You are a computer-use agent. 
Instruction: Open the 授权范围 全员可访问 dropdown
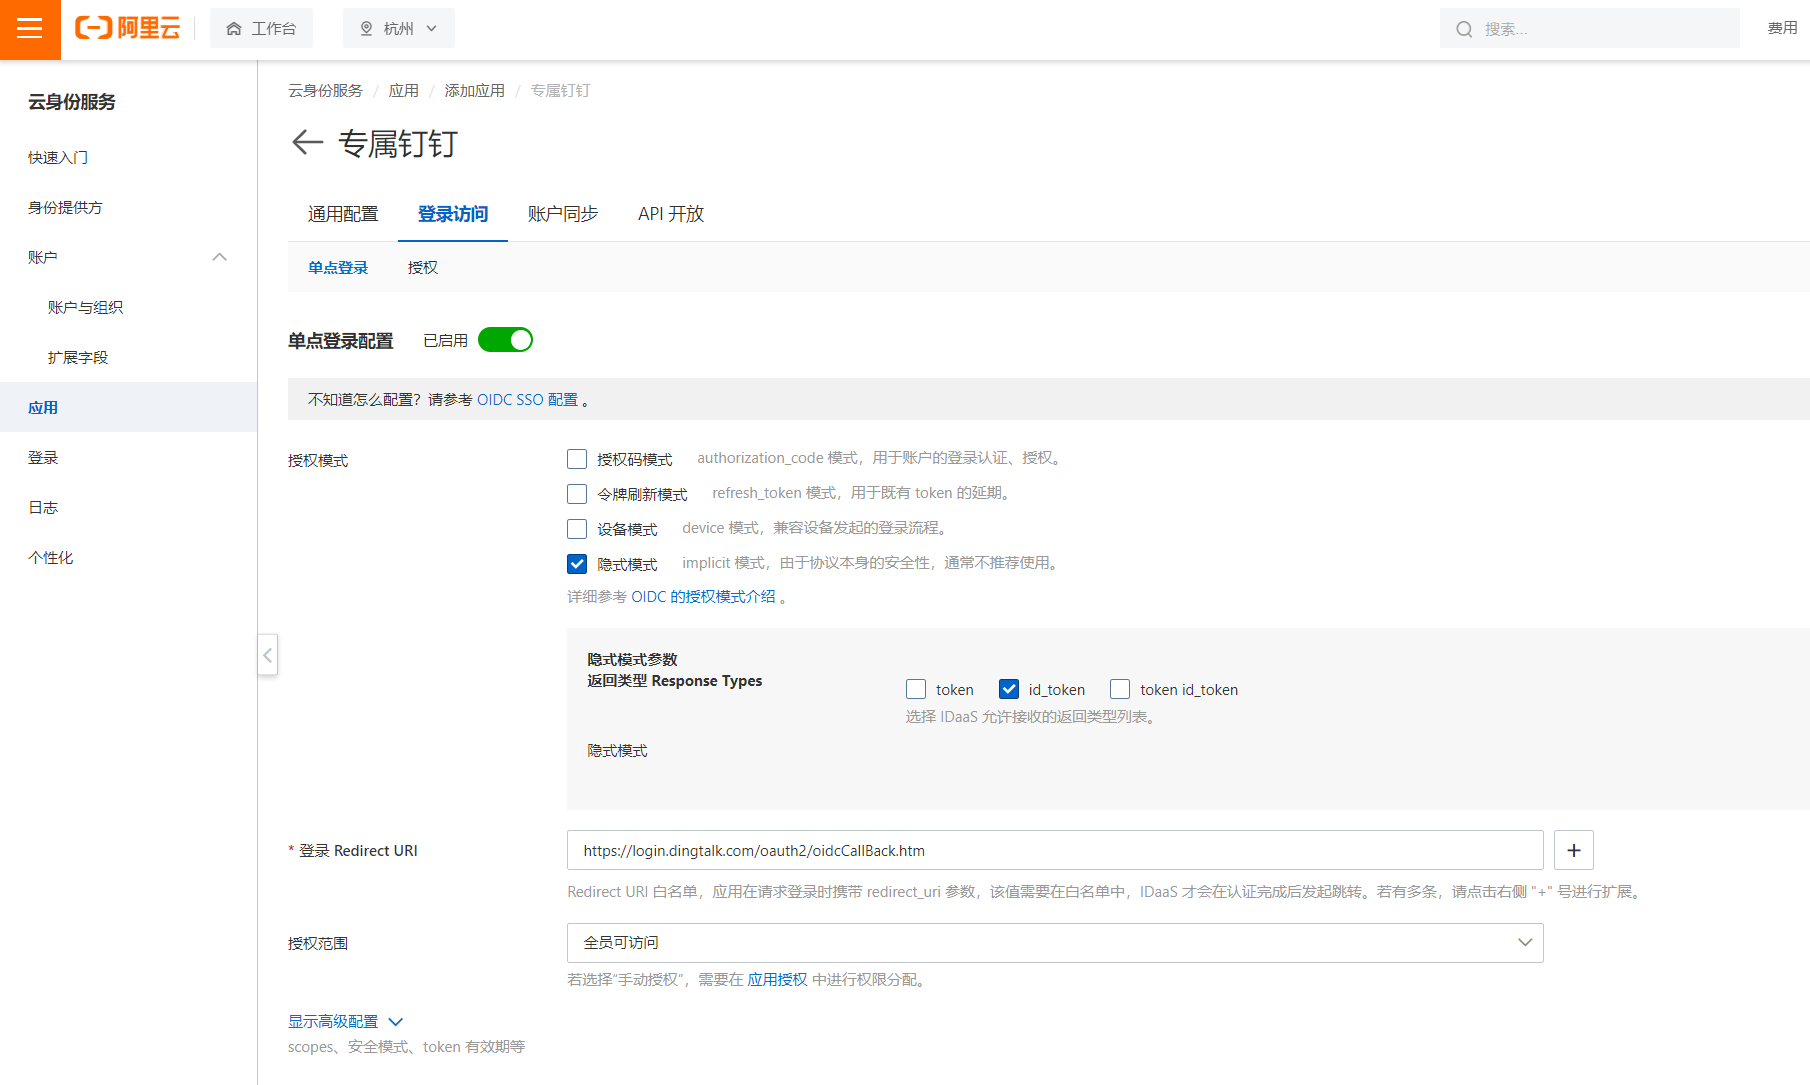(1055, 943)
